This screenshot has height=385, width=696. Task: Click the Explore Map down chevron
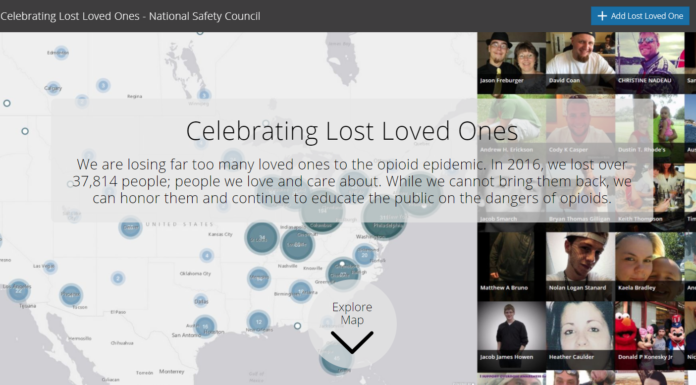[352, 342]
